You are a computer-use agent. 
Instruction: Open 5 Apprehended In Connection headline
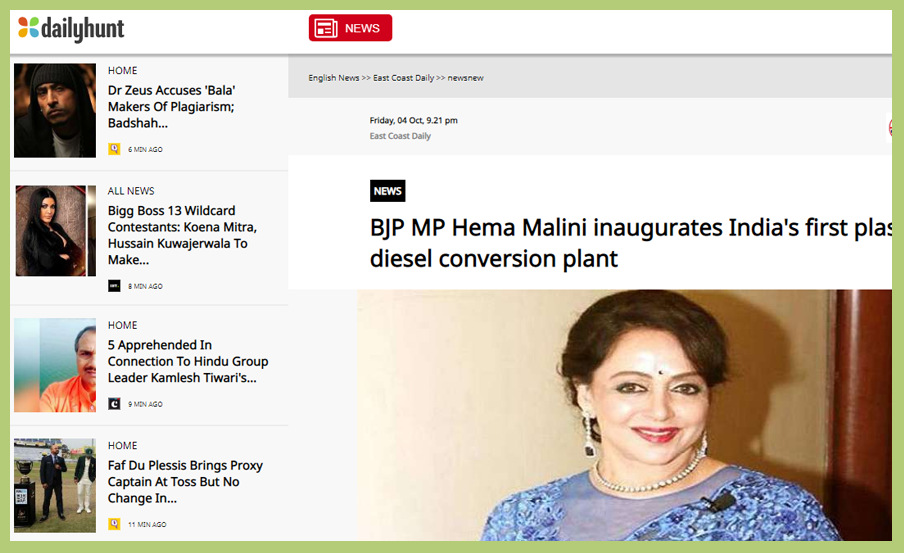188,362
